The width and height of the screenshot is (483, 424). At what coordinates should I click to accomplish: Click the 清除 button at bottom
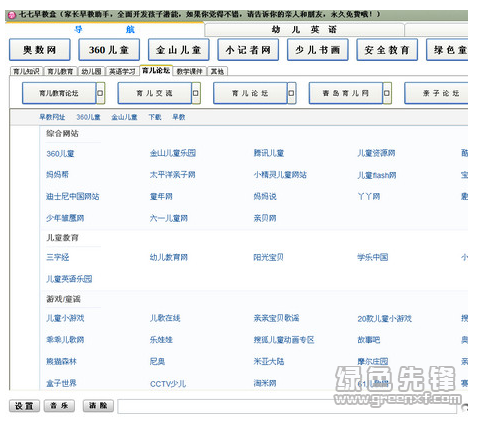pyautogui.click(x=98, y=406)
